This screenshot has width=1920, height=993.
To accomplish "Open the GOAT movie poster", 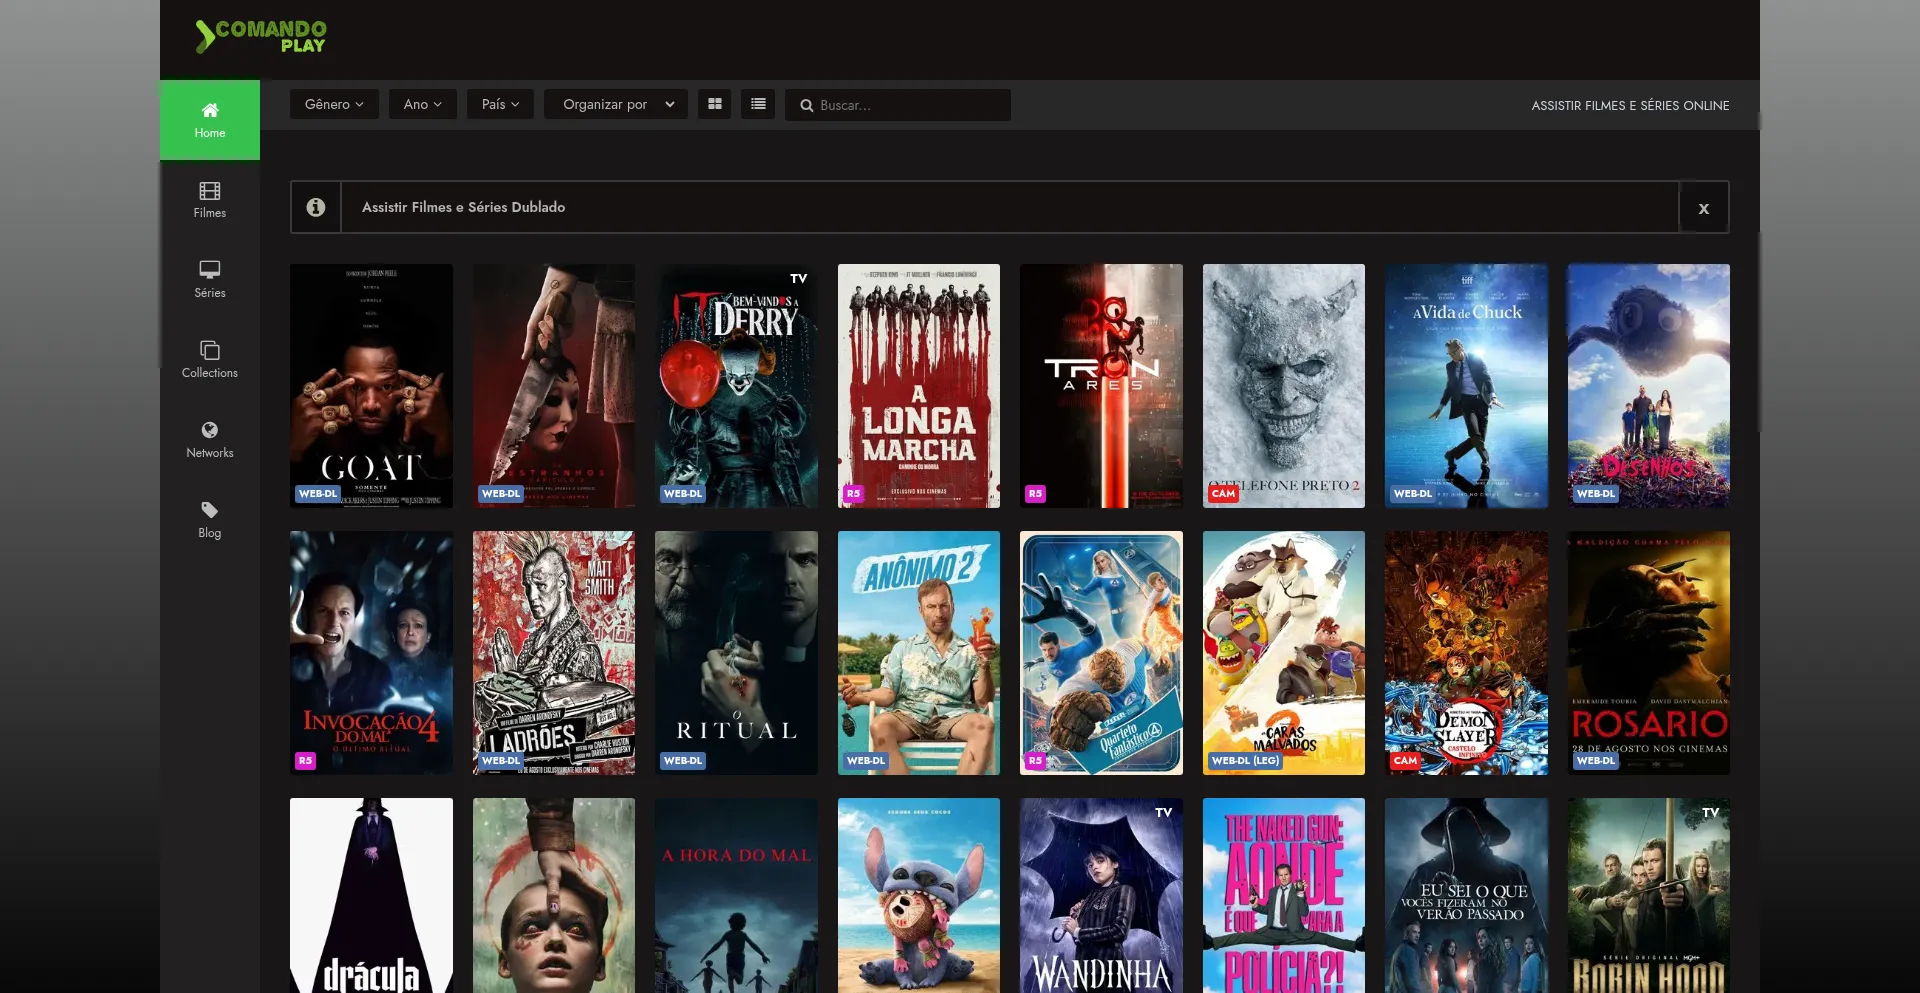I will coord(371,386).
